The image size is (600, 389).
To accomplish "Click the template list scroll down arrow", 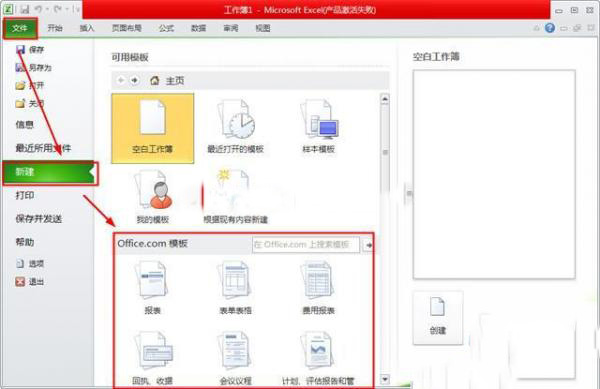I will coord(385,379).
